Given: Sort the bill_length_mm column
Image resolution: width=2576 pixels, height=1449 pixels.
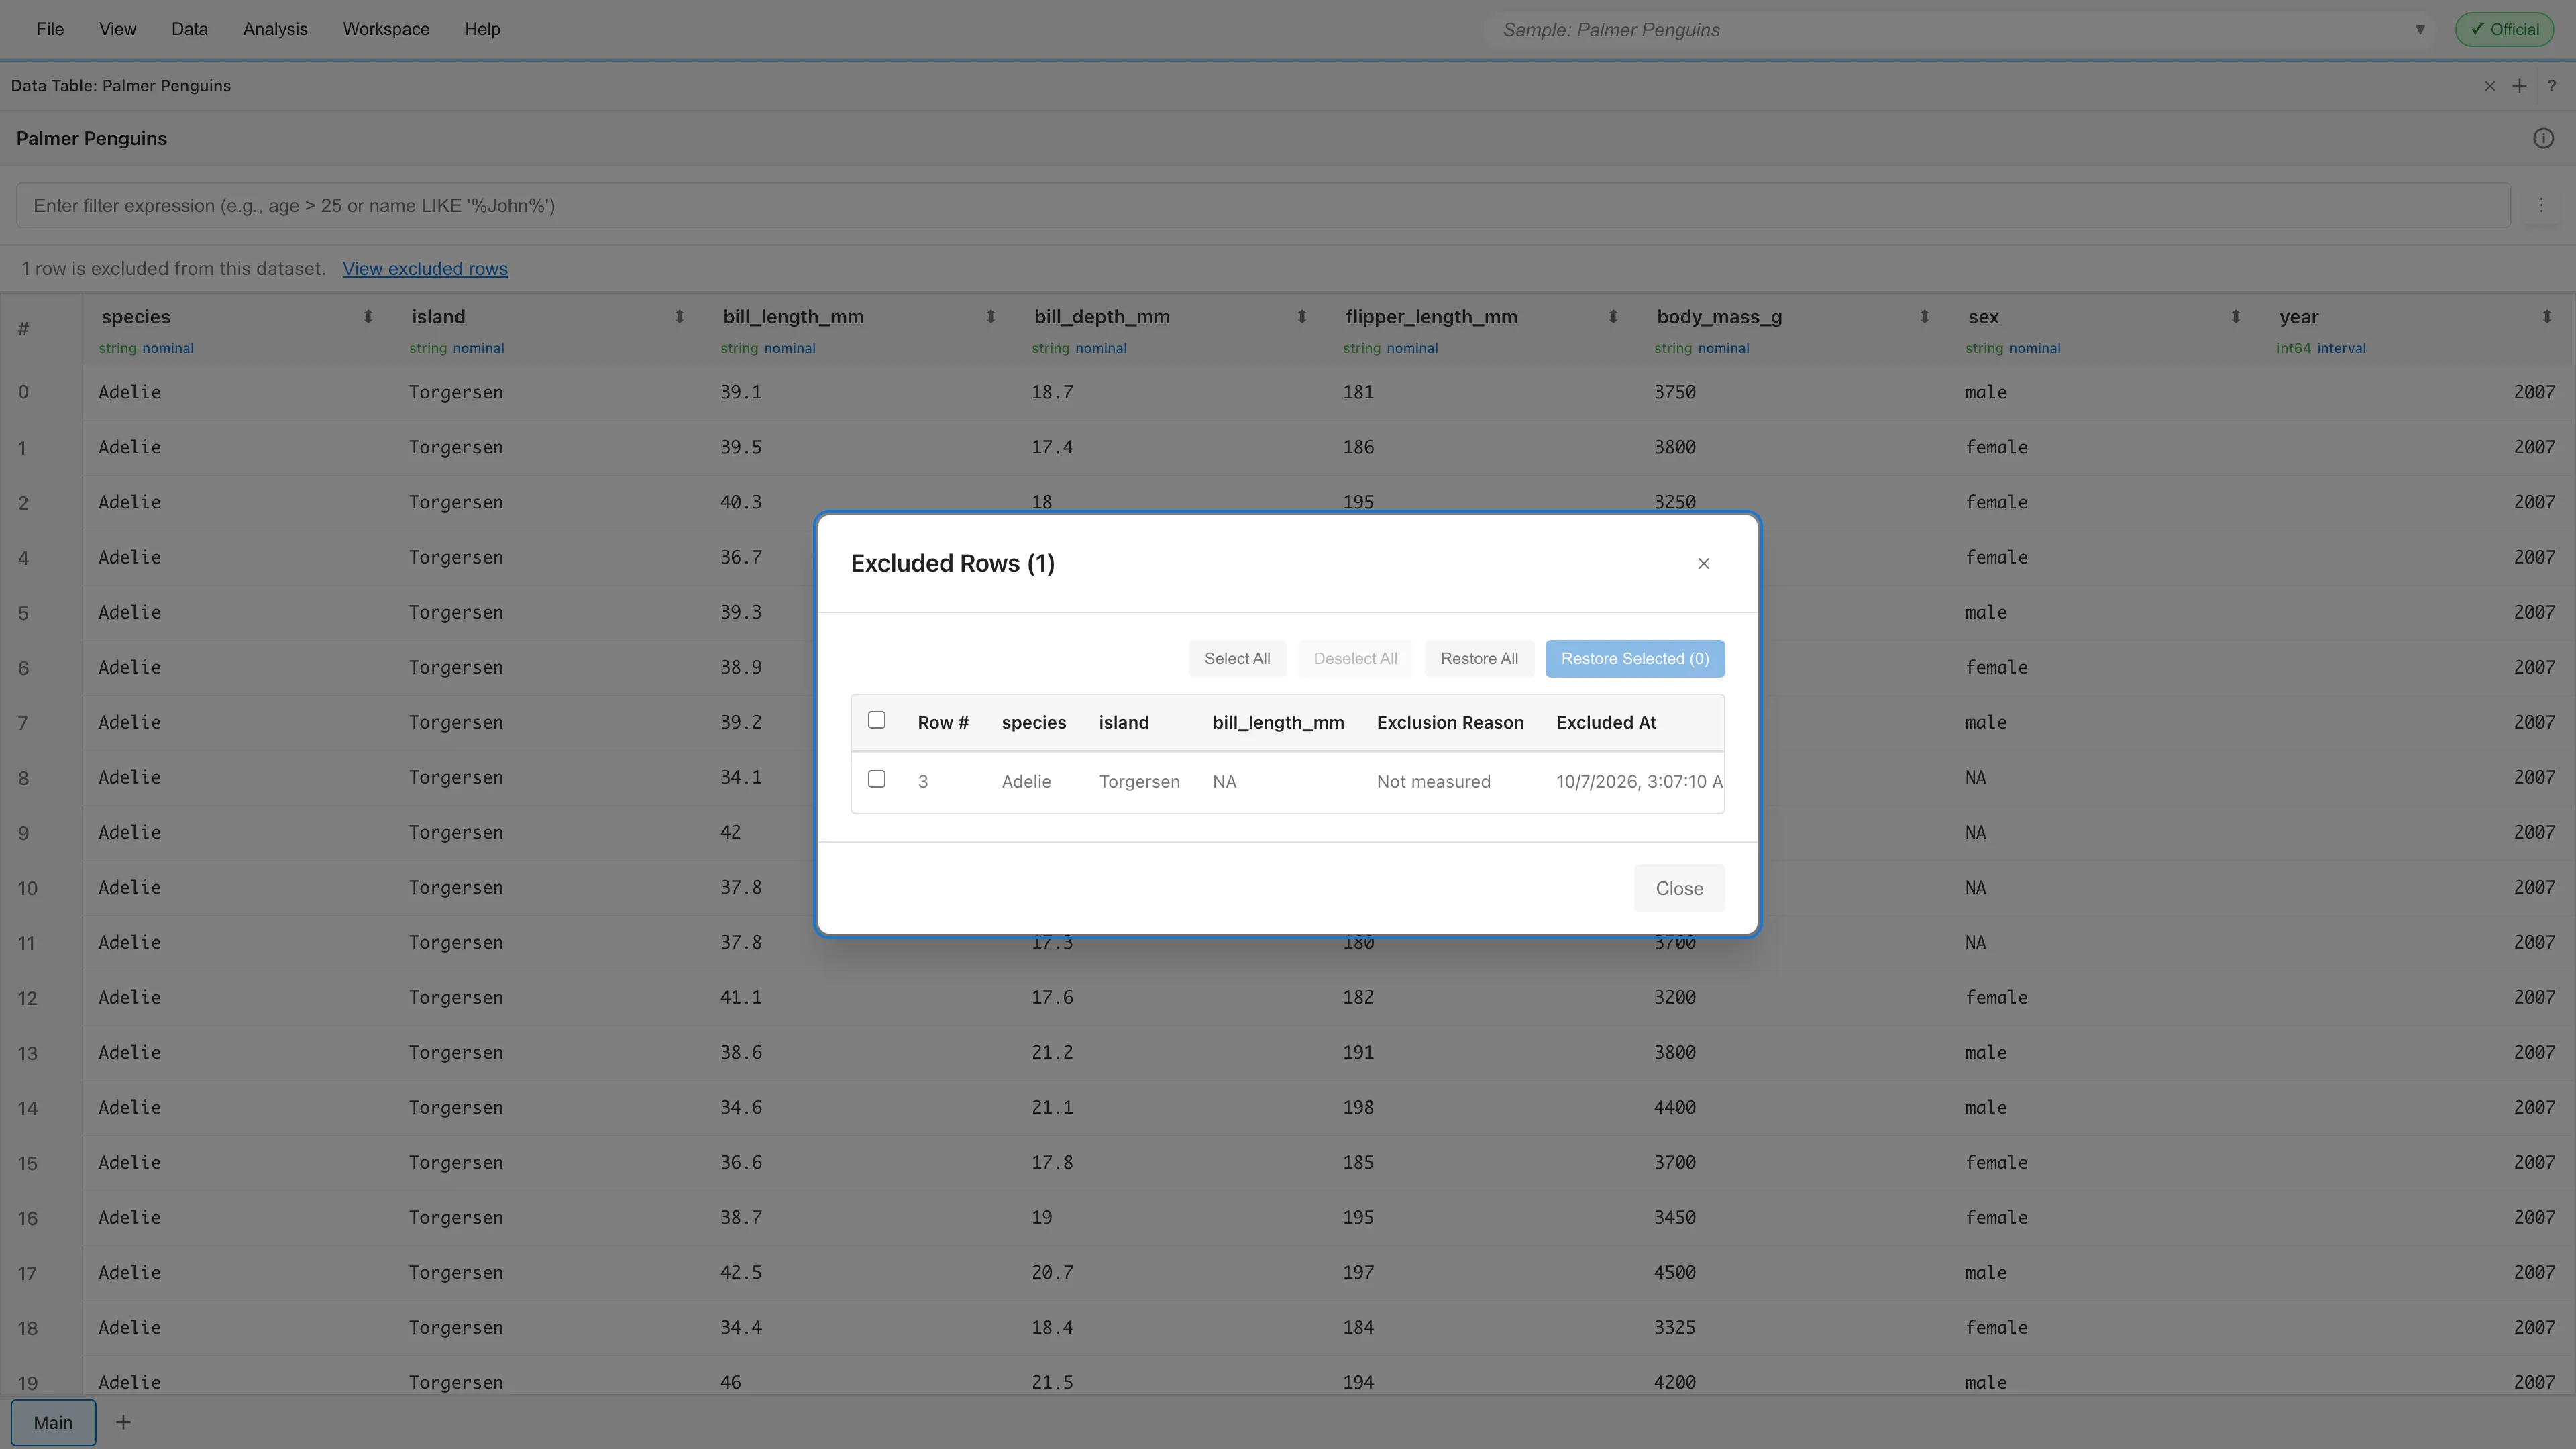Looking at the screenshot, I should coord(990,317).
